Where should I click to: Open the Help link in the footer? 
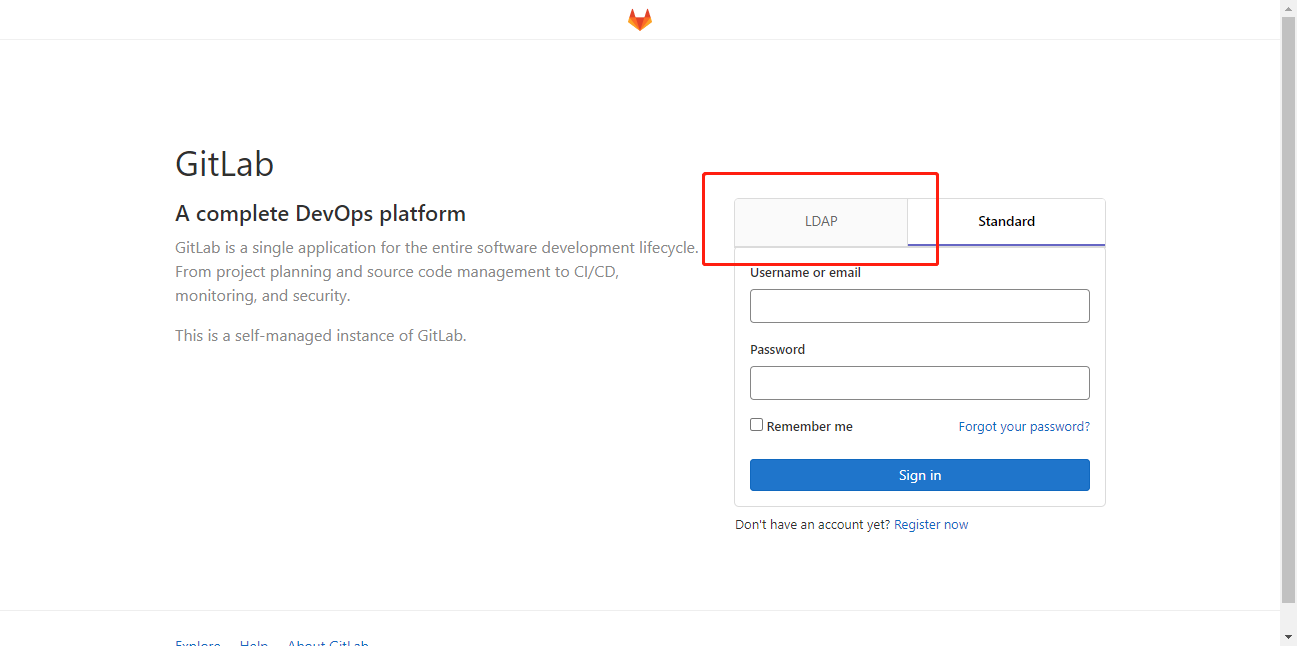(254, 643)
